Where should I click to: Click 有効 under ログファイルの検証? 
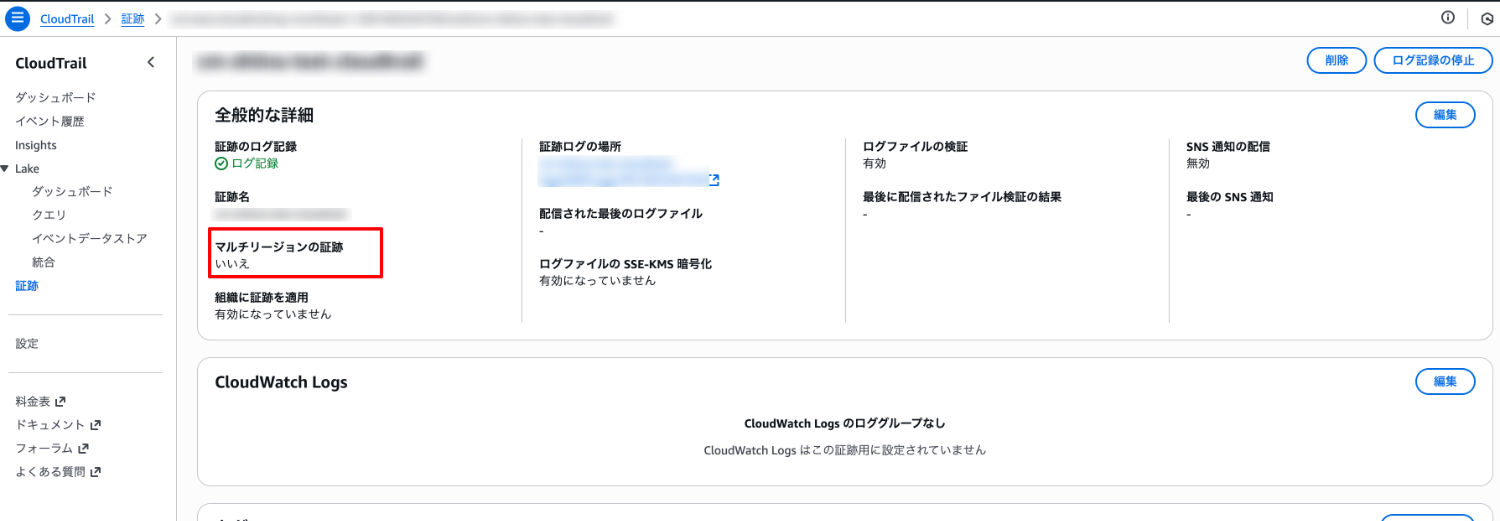pos(874,163)
